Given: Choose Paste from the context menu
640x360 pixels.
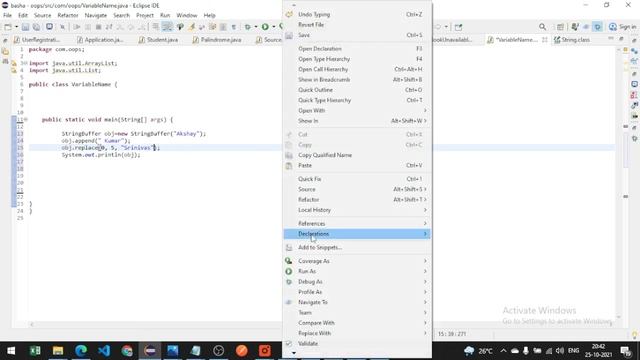Looking at the screenshot, I should coord(357,165).
